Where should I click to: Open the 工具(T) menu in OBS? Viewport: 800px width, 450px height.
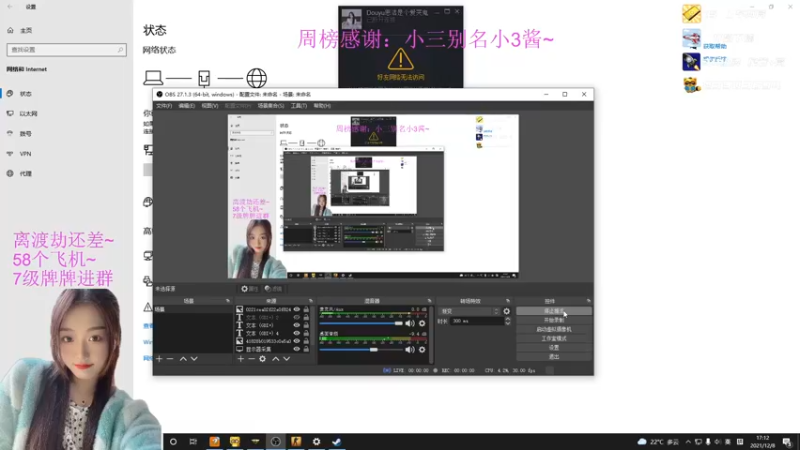tap(298, 106)
